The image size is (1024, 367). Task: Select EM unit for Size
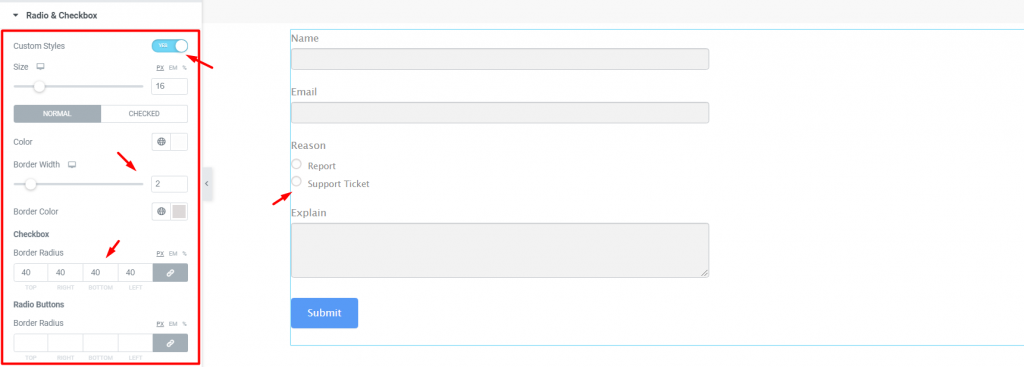point(173,67)
